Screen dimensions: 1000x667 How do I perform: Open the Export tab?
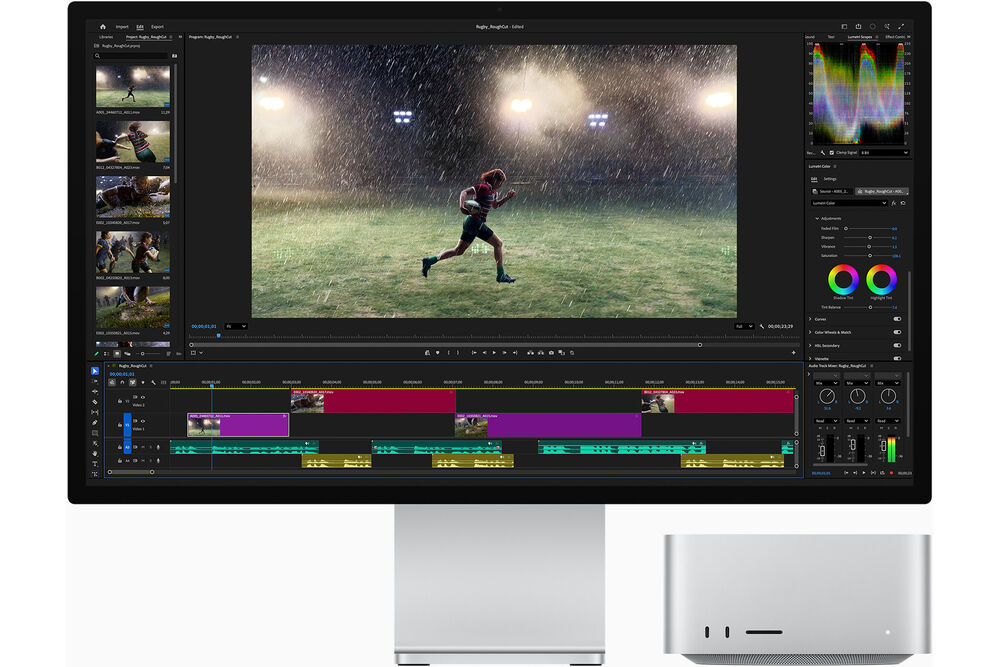(x=158, y=27)
